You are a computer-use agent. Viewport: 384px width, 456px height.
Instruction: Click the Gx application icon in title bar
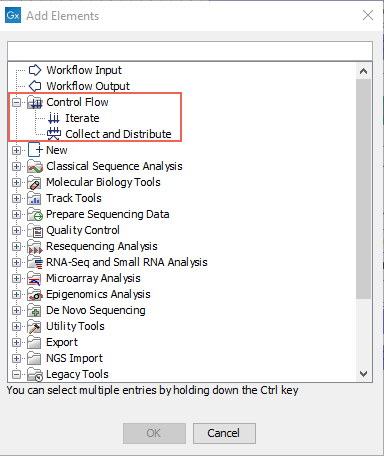click(x=13, y=15)
